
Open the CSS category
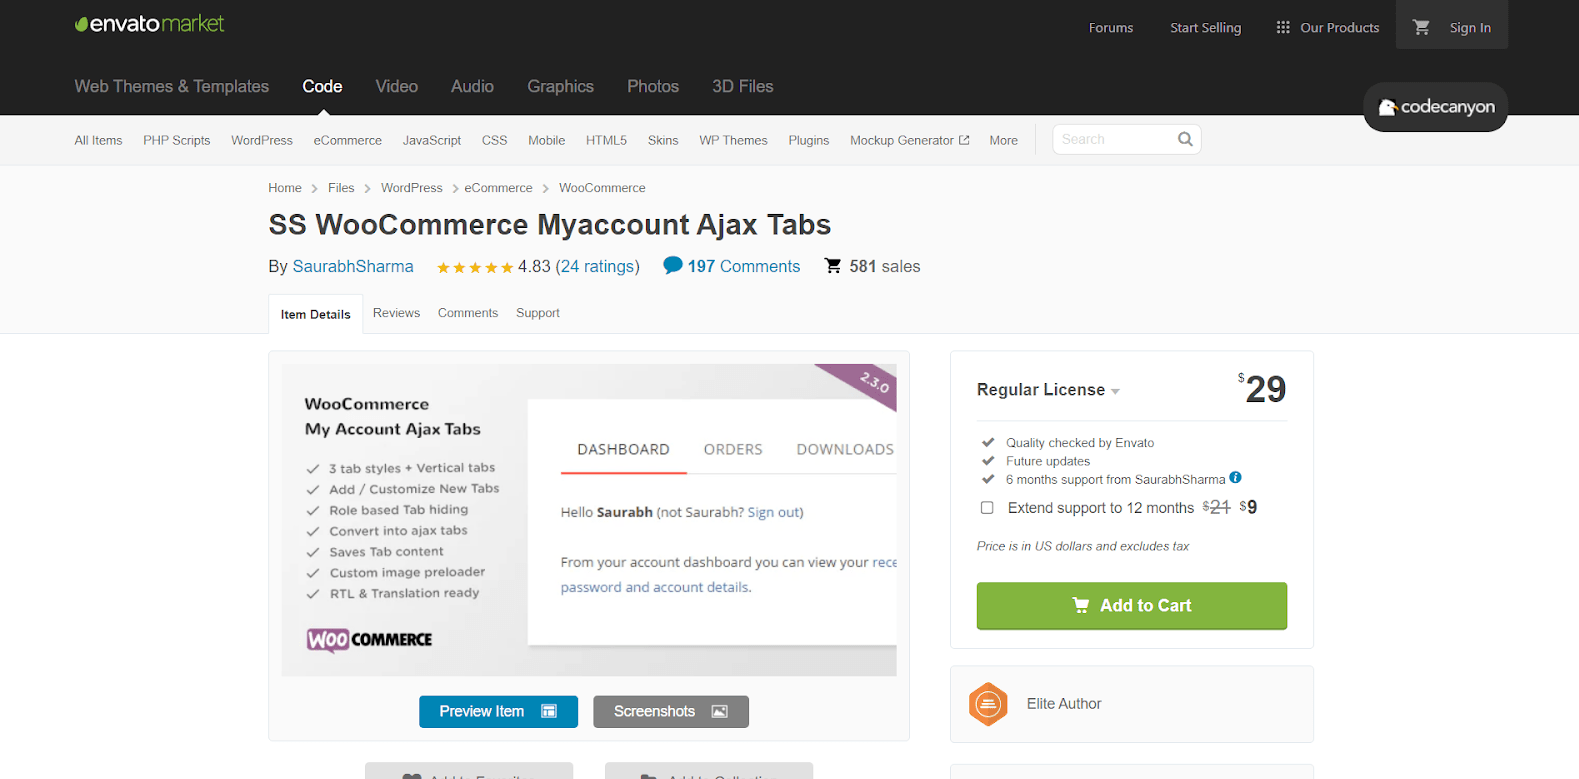click(494, 140)
